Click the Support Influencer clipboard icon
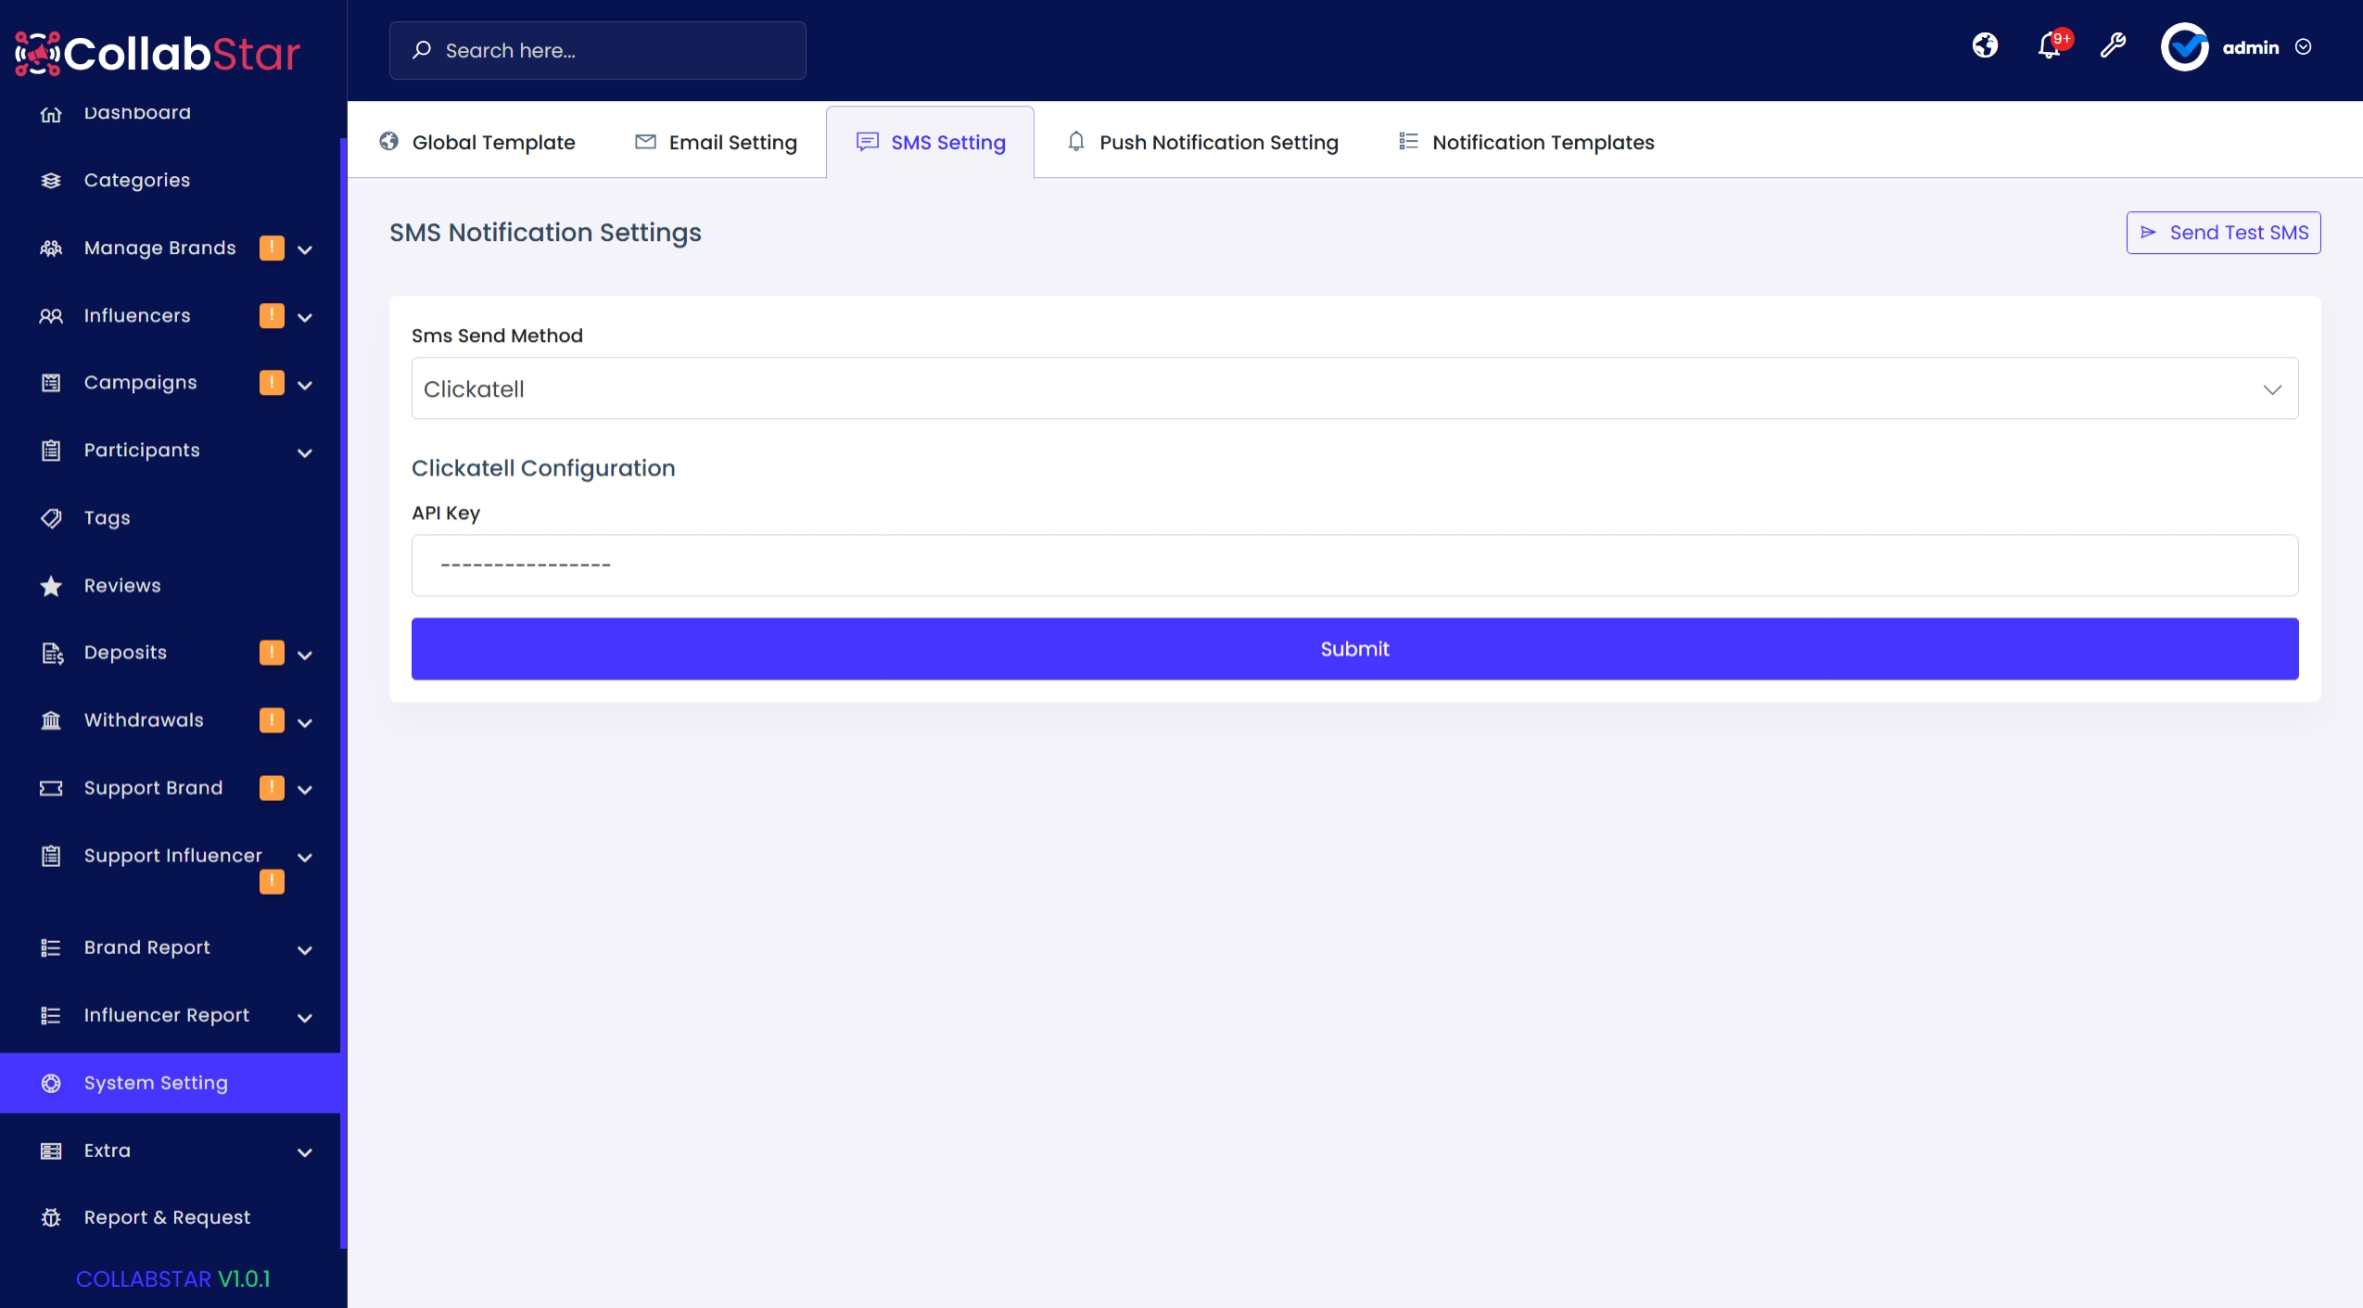This screenshot has width=2363, height=1308. click(x=51, y=856)
